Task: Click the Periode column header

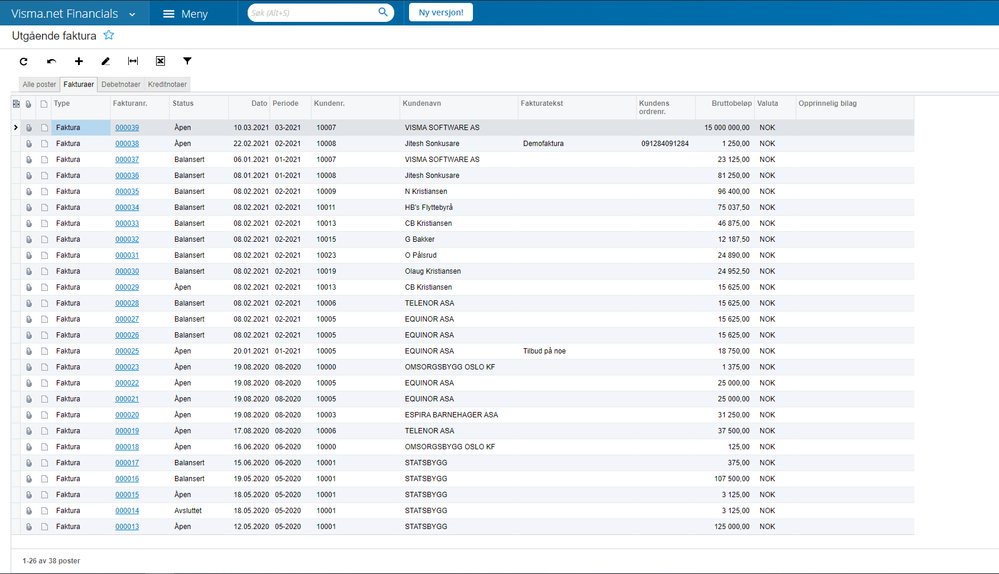Action: (285, 103)
